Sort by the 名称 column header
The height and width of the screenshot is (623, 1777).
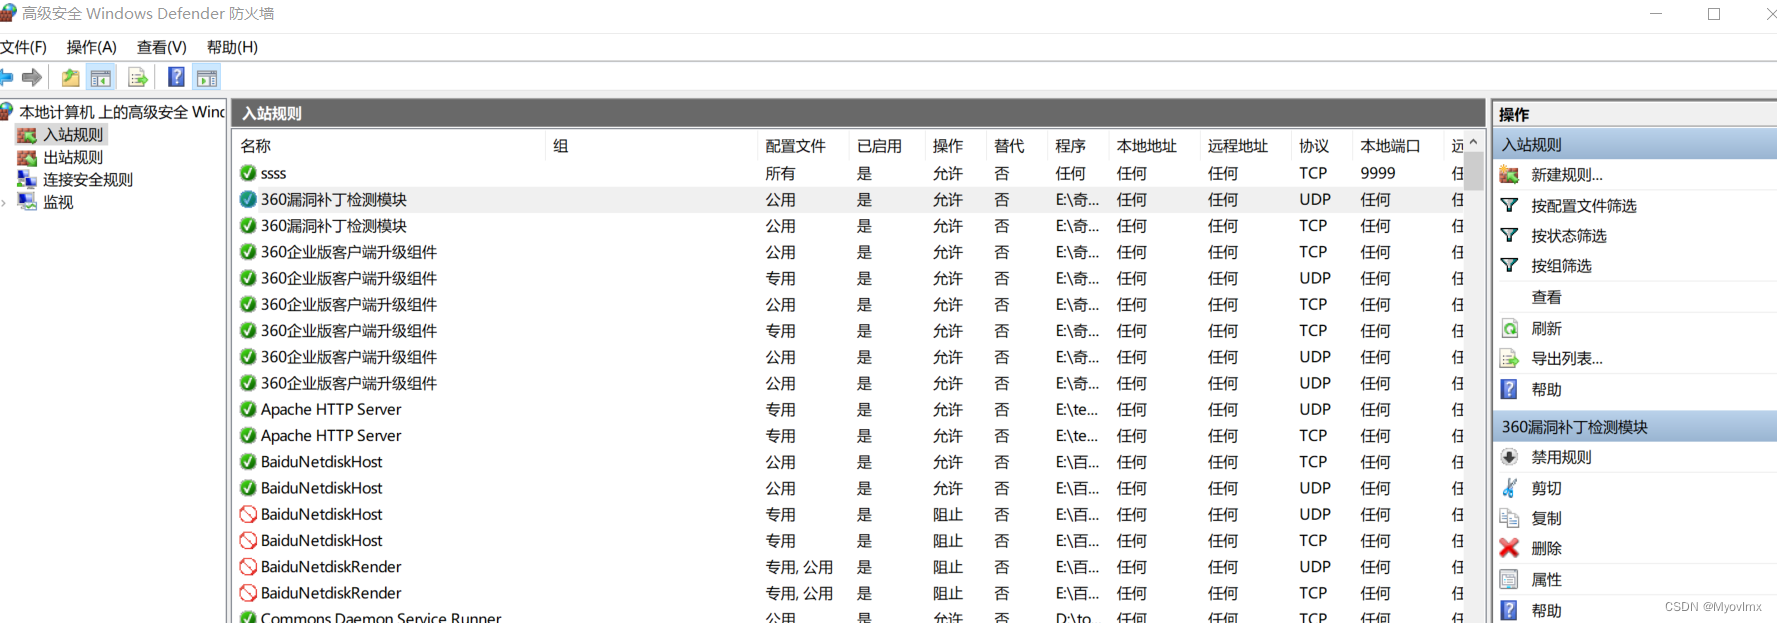[391, 146]
